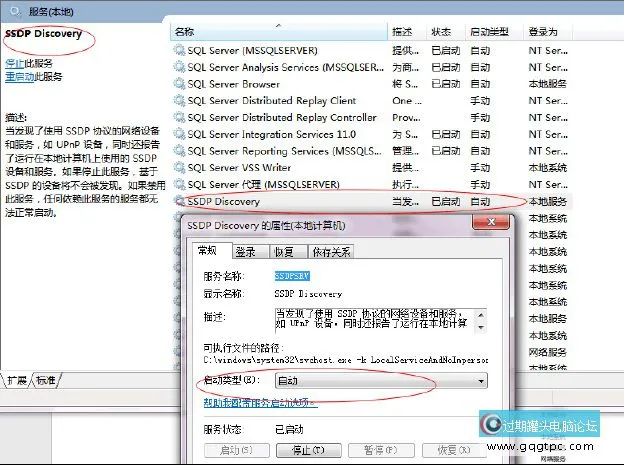This screenshot has width=624, height=465.
Task: Click the SSDP Discovery service gear icon
Action: click(x=179, y=201)
